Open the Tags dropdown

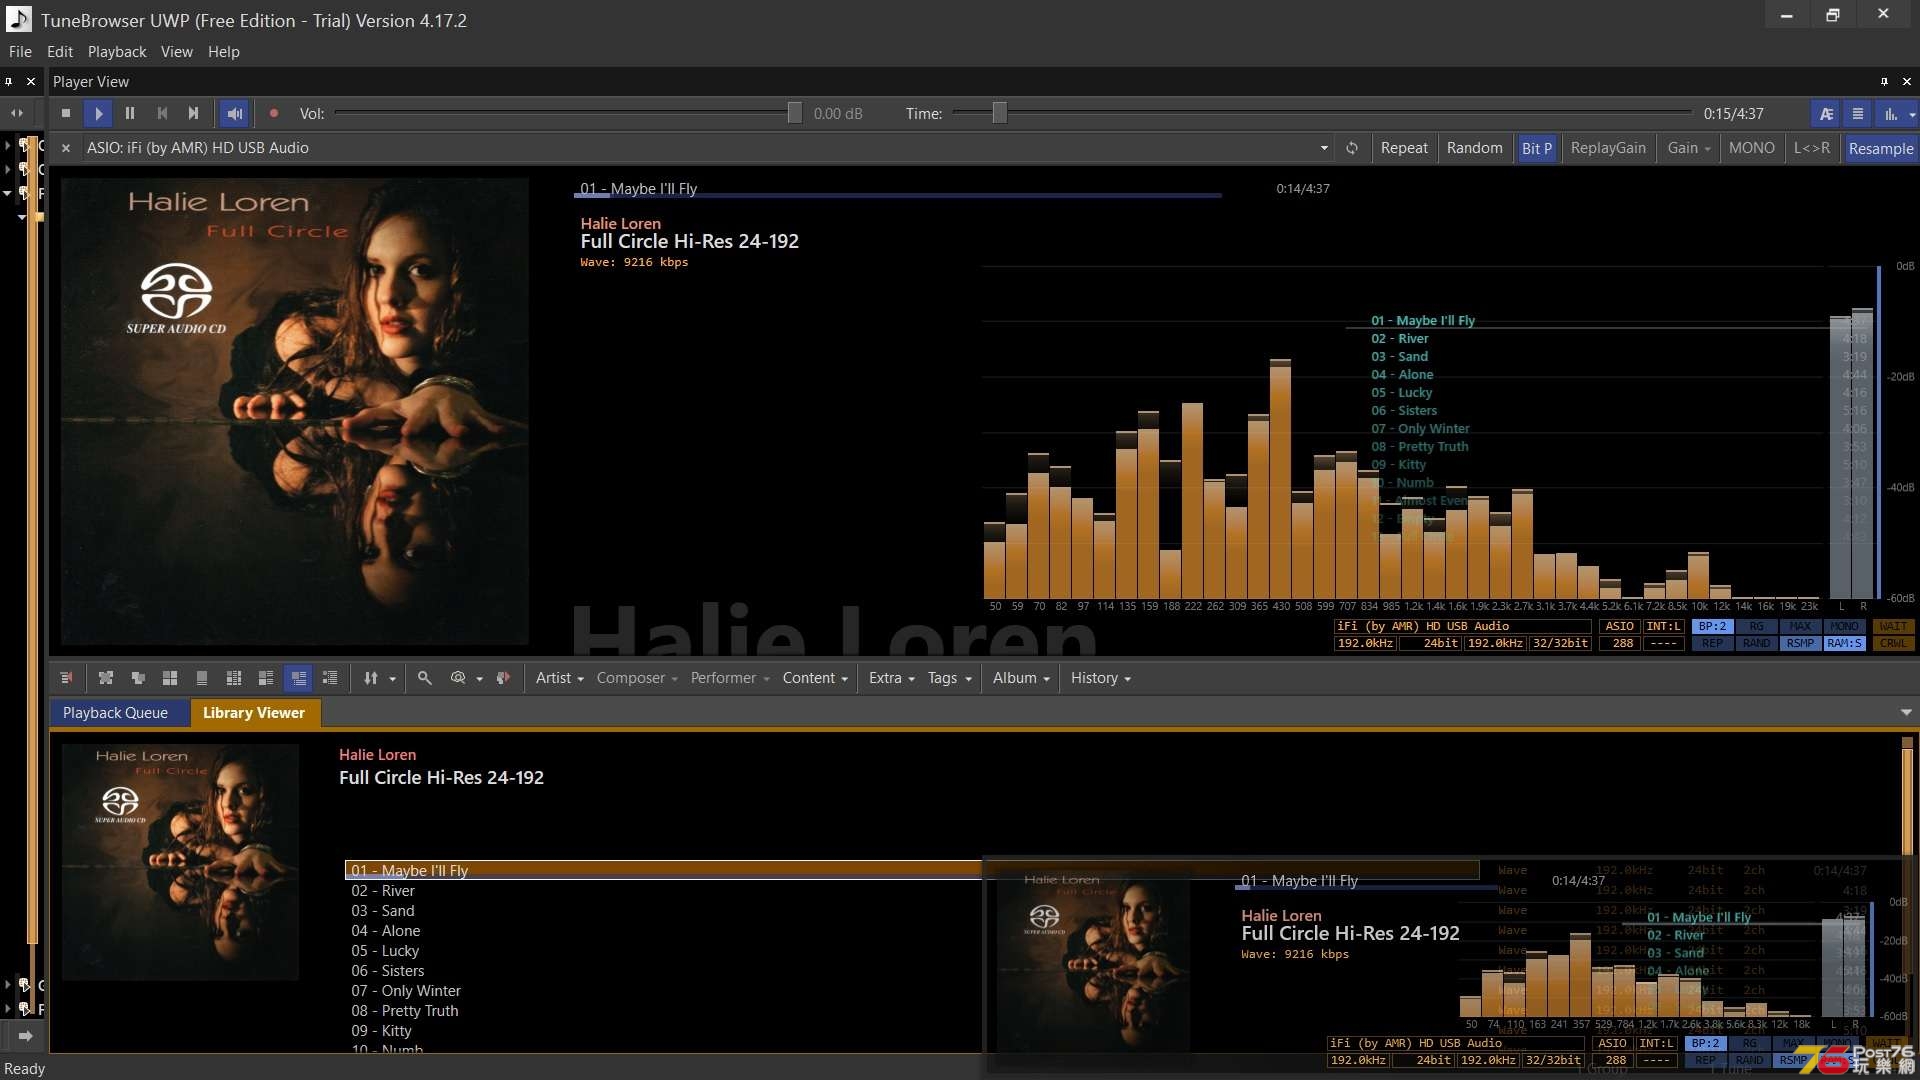click(x=949, y=678)
